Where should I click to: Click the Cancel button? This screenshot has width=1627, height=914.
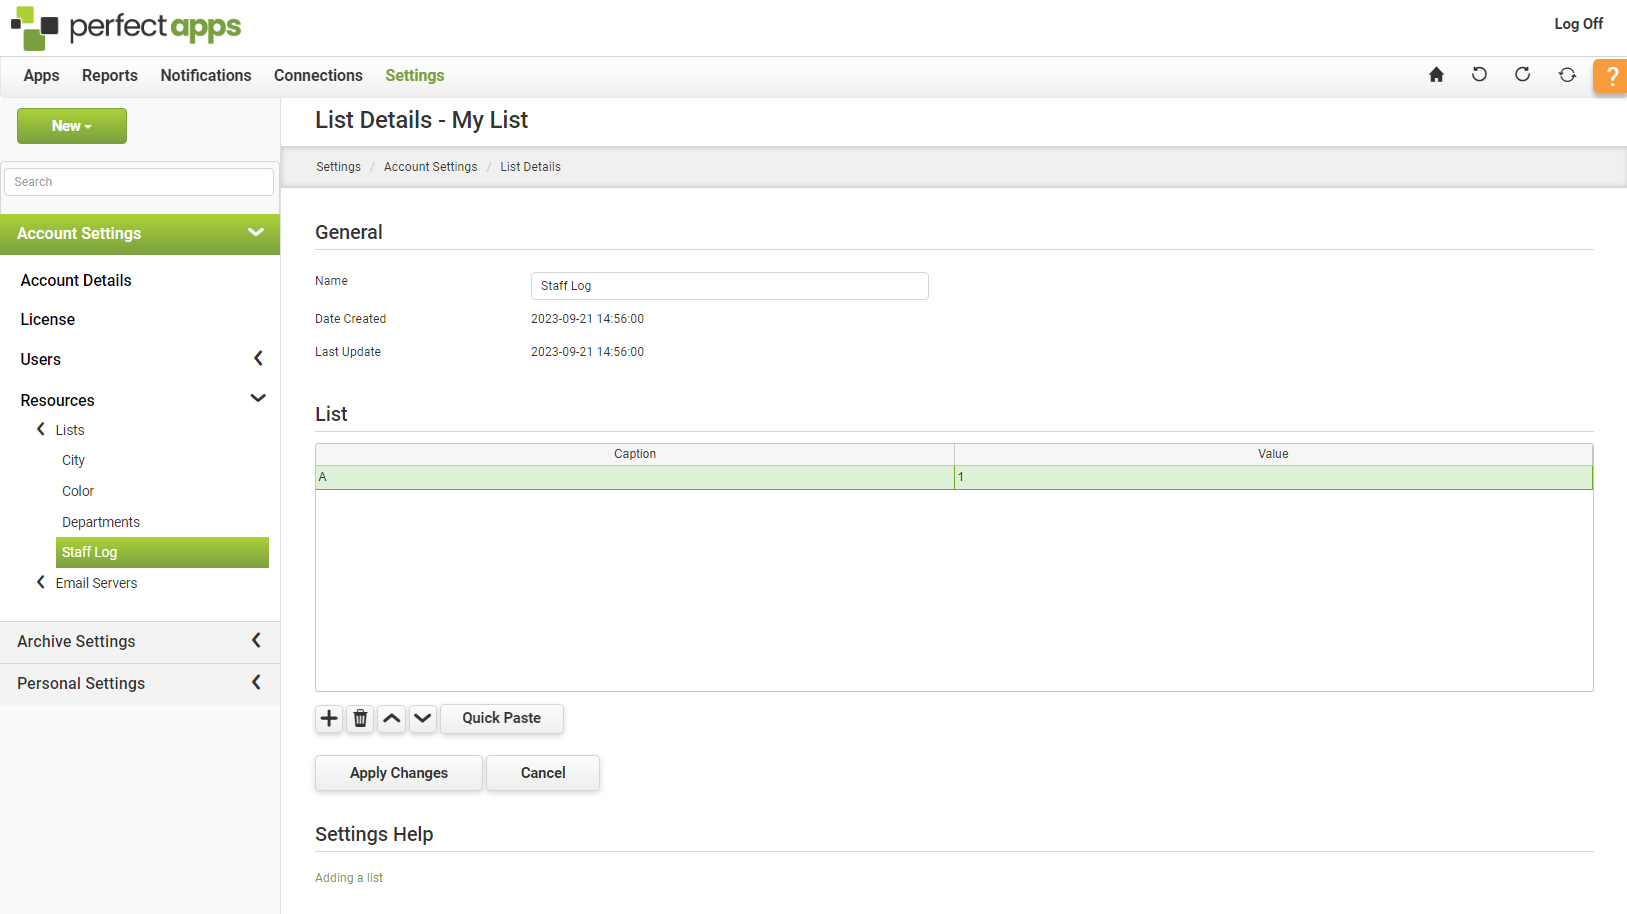[x=543, y=773]
